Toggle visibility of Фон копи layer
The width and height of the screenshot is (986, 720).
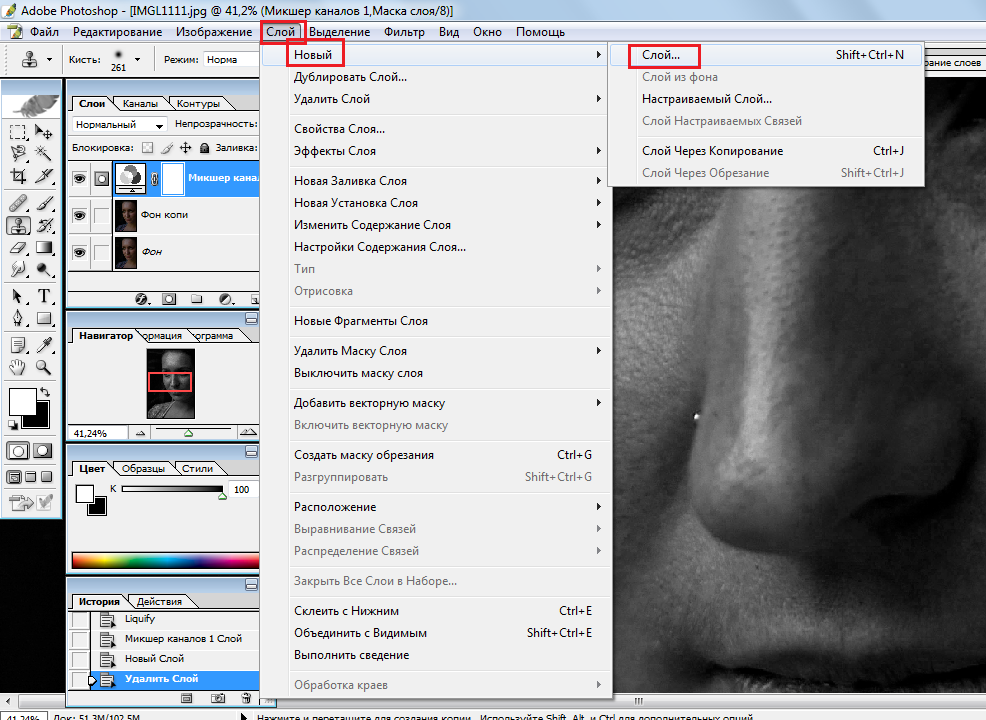79,216
